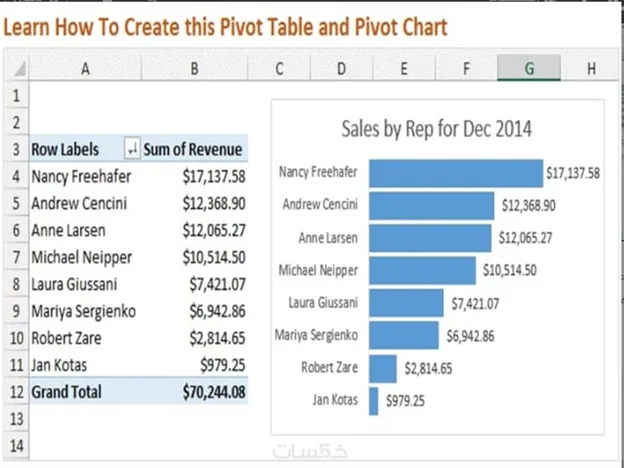Select column A header
624x468 pixels.
tap(84, 68)
